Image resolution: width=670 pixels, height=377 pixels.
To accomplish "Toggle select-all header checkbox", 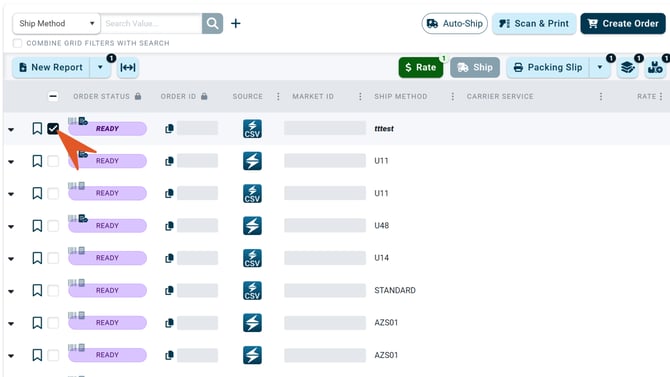I will point(53,96).
